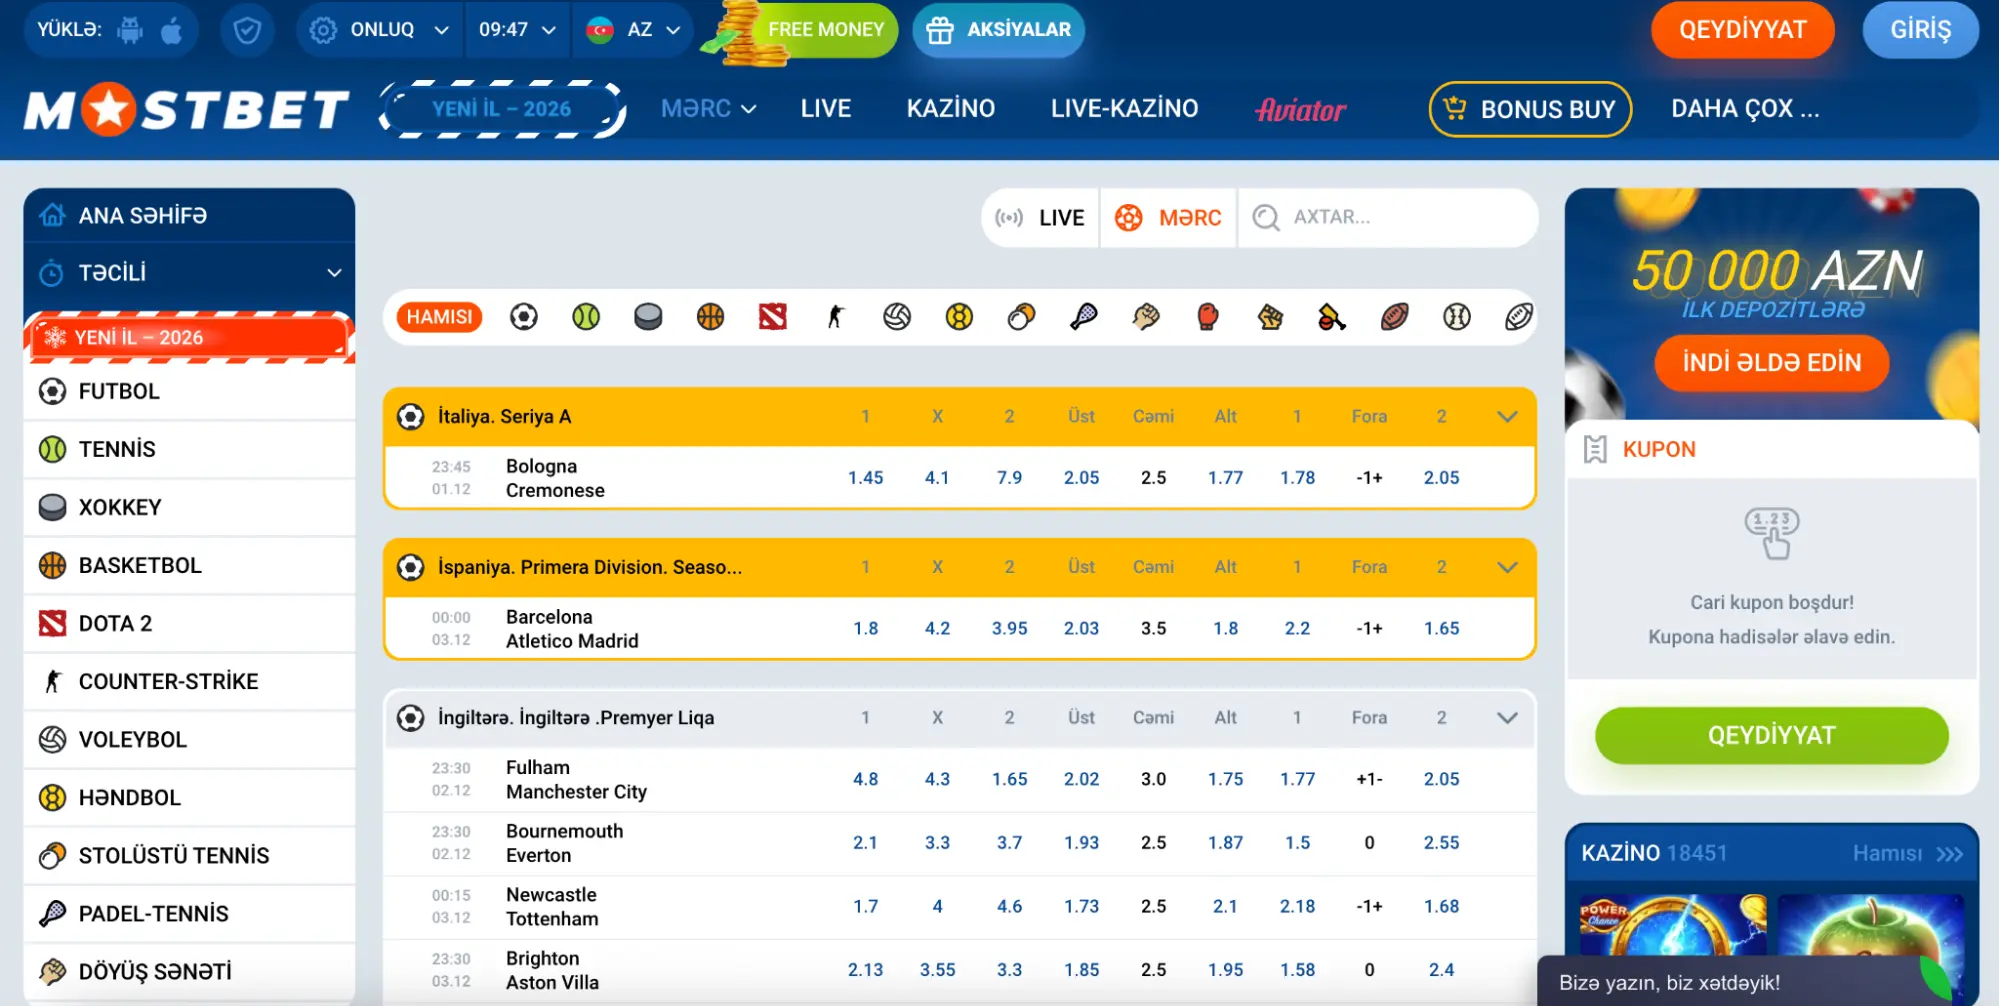The image size is (1999, 1007).
Task: Open the ONLUQ odds format dropdown
Action: 379,30
